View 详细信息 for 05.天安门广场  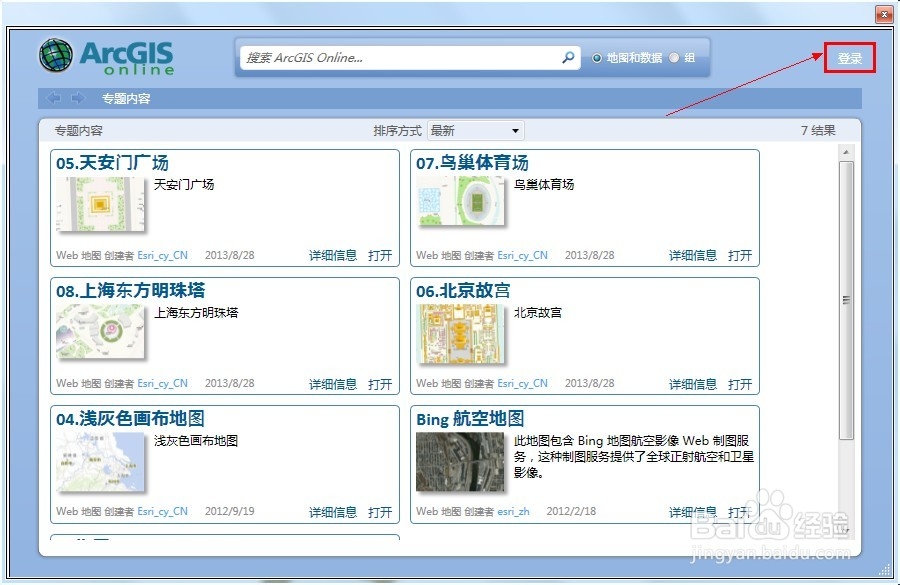333,255
